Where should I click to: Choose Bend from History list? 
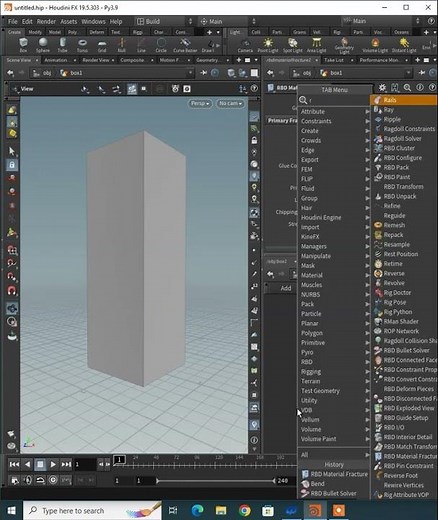[334, 484]
